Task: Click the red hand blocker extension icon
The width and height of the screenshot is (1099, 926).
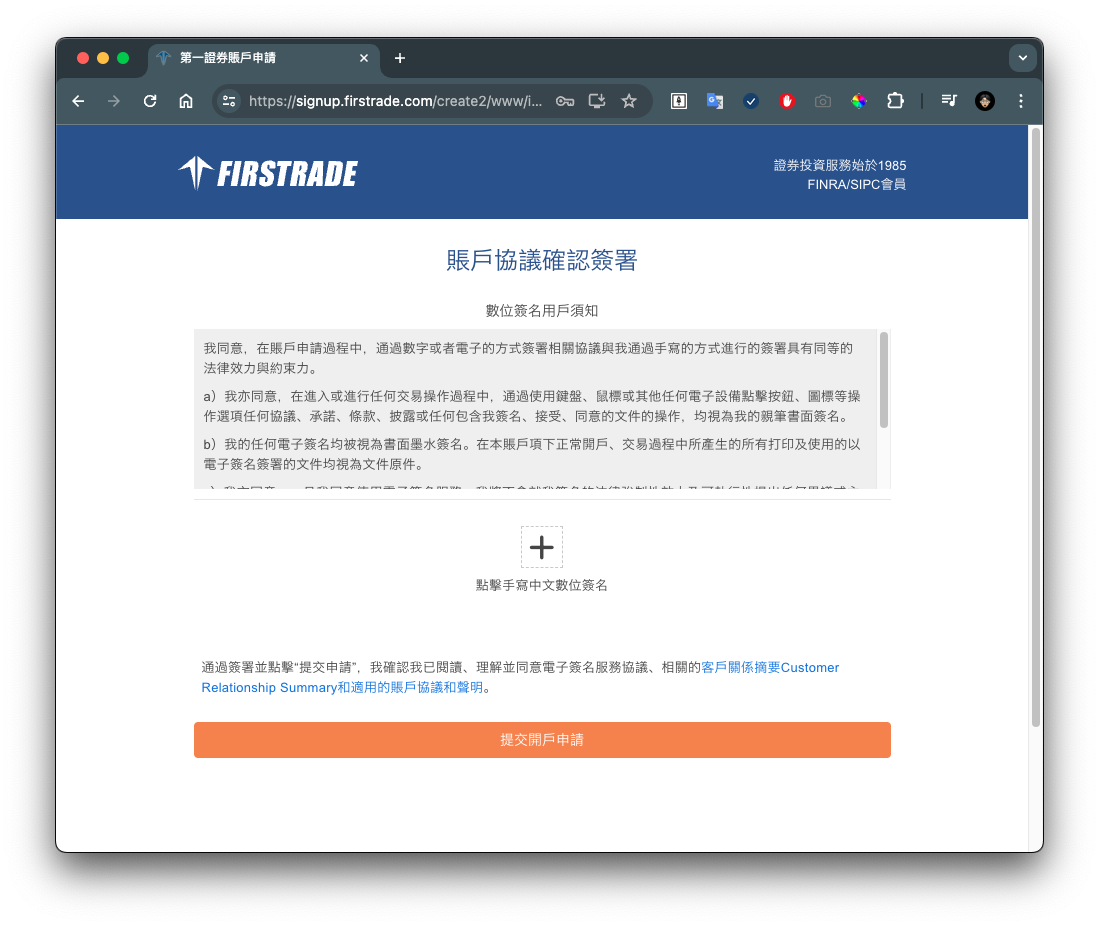Action: click(x=787, y=101)
